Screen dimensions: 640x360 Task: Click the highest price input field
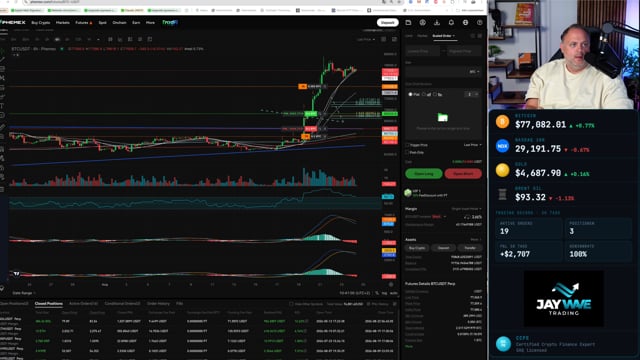[x=464, y=51]
